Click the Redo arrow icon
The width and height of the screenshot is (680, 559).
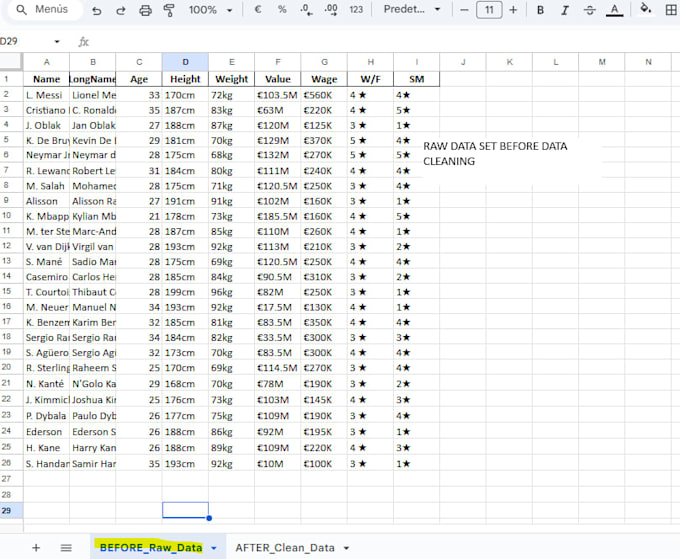pos(121,10)
